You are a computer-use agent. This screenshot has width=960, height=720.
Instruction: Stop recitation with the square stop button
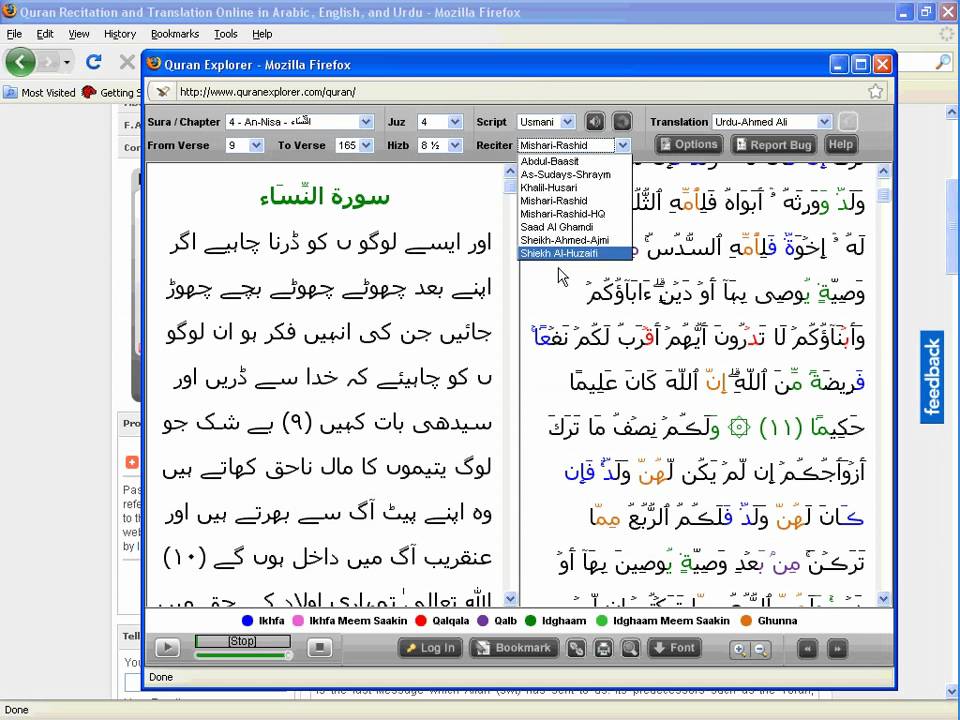click(319, 648)
